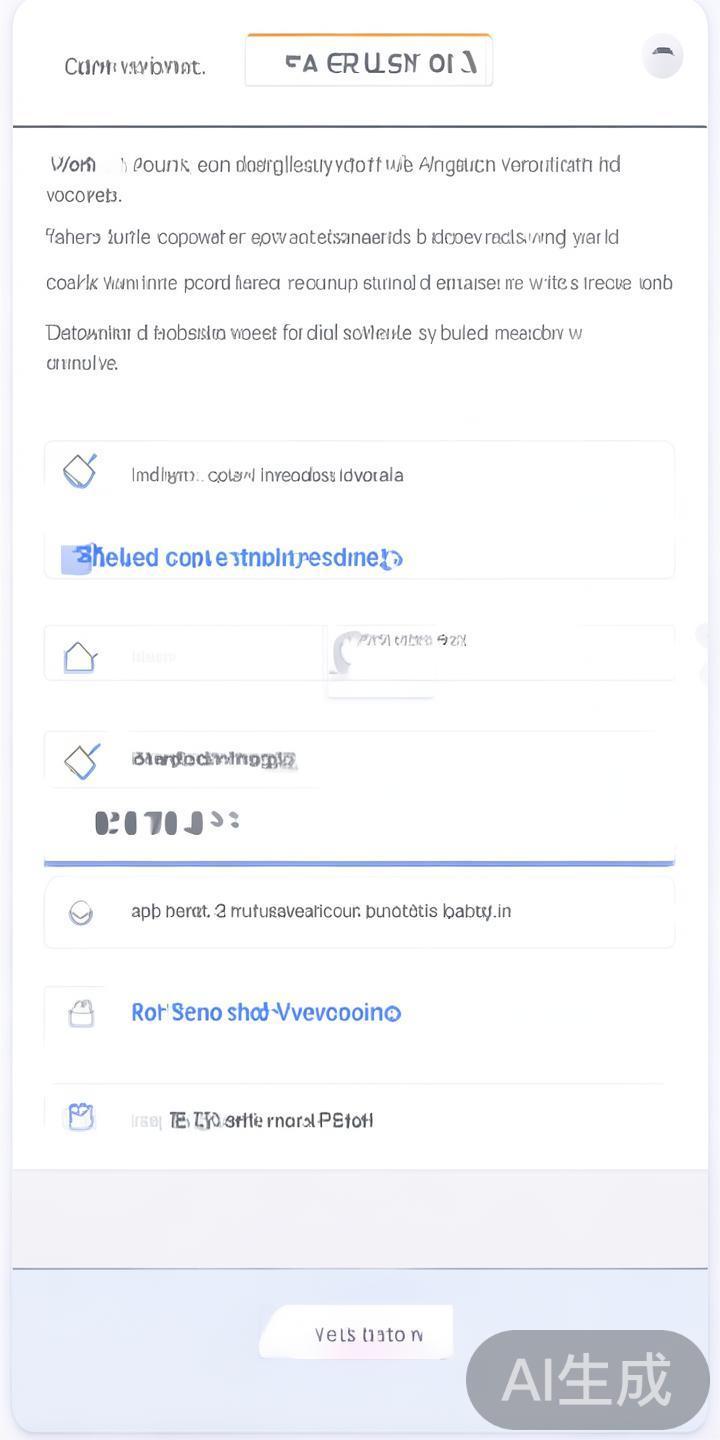Click the blue square icon before 'Sheued' link

(75, 559)
